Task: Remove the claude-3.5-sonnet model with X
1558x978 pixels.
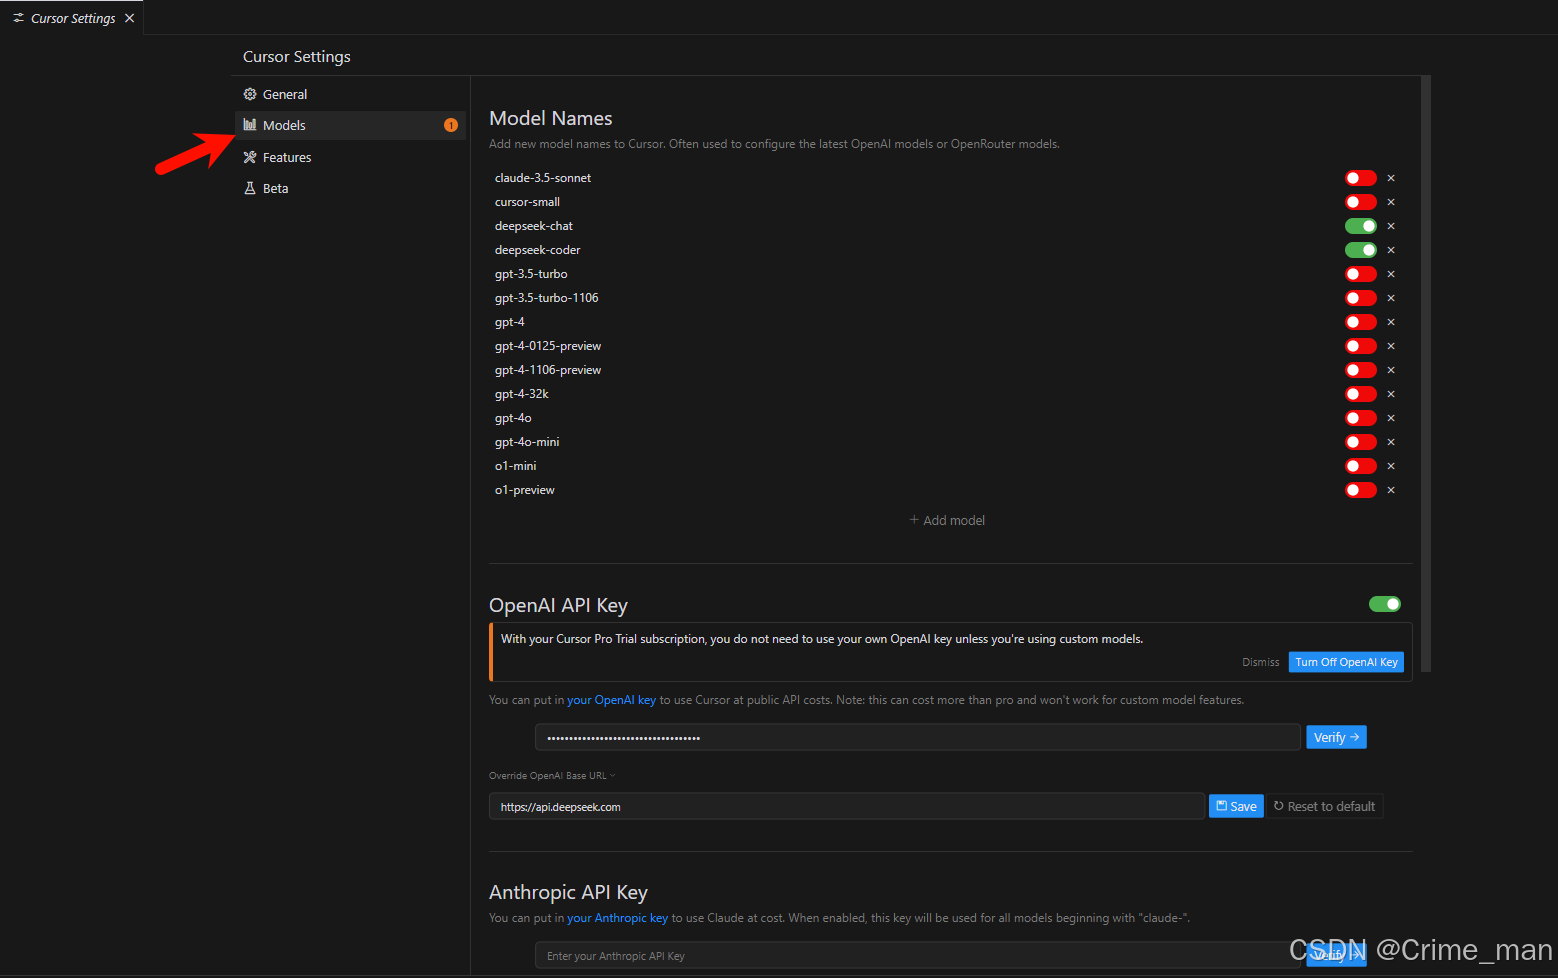Action: [1391, 178]
